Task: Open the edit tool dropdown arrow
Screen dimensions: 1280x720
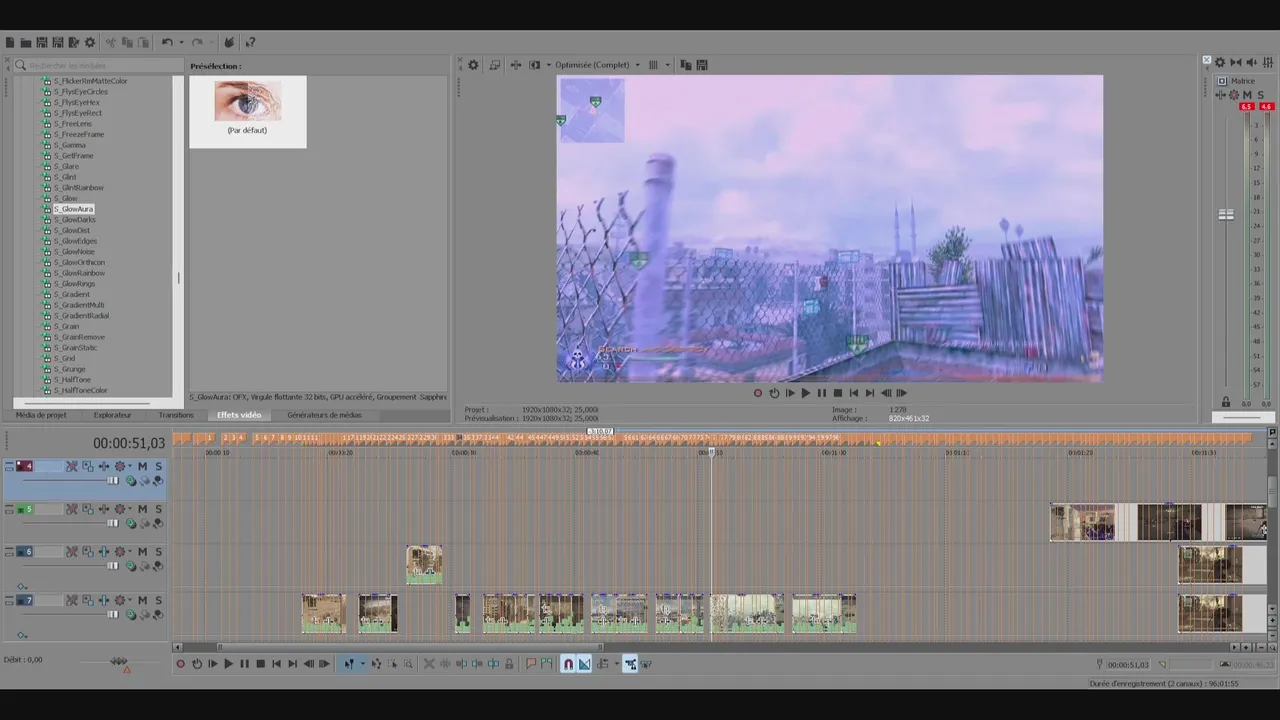Action: [363, 664]
